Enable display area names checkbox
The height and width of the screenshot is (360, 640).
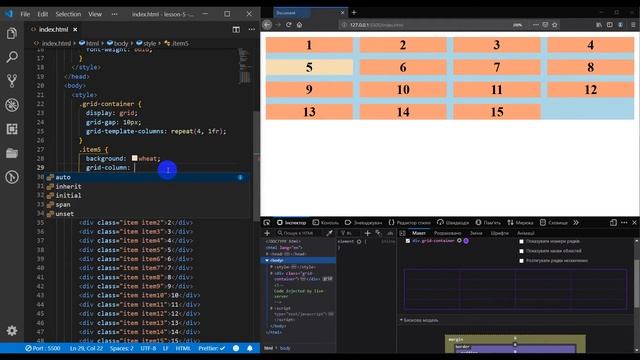(x=521, y=251)
